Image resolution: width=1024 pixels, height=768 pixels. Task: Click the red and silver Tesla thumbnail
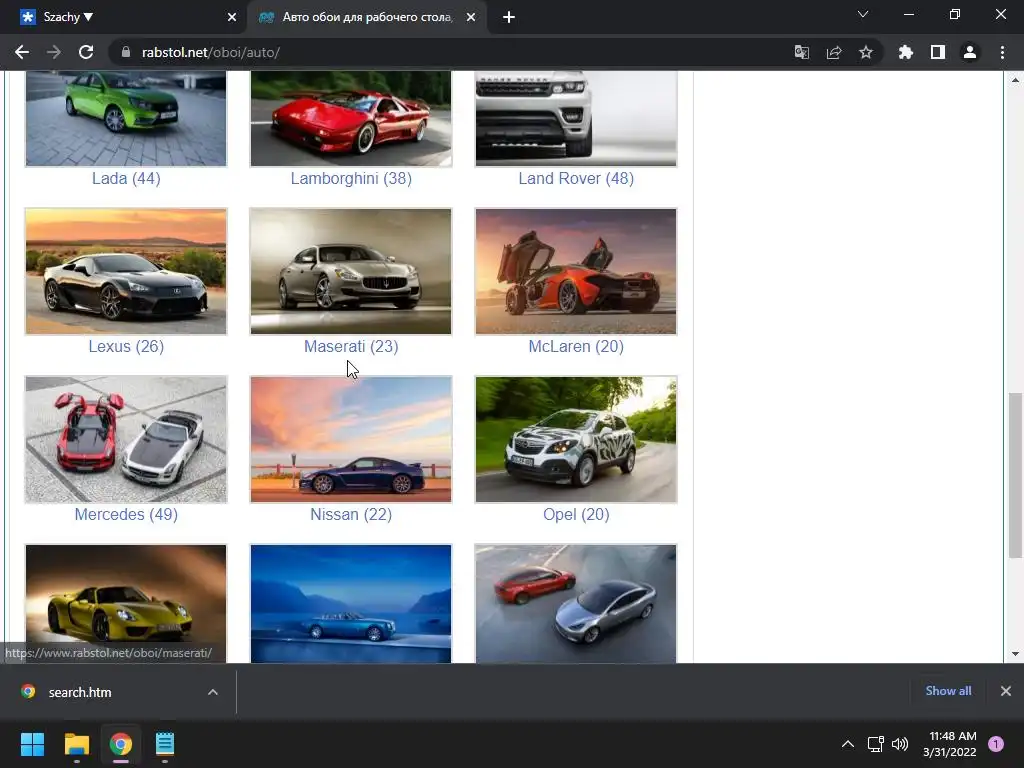[576, 604]
